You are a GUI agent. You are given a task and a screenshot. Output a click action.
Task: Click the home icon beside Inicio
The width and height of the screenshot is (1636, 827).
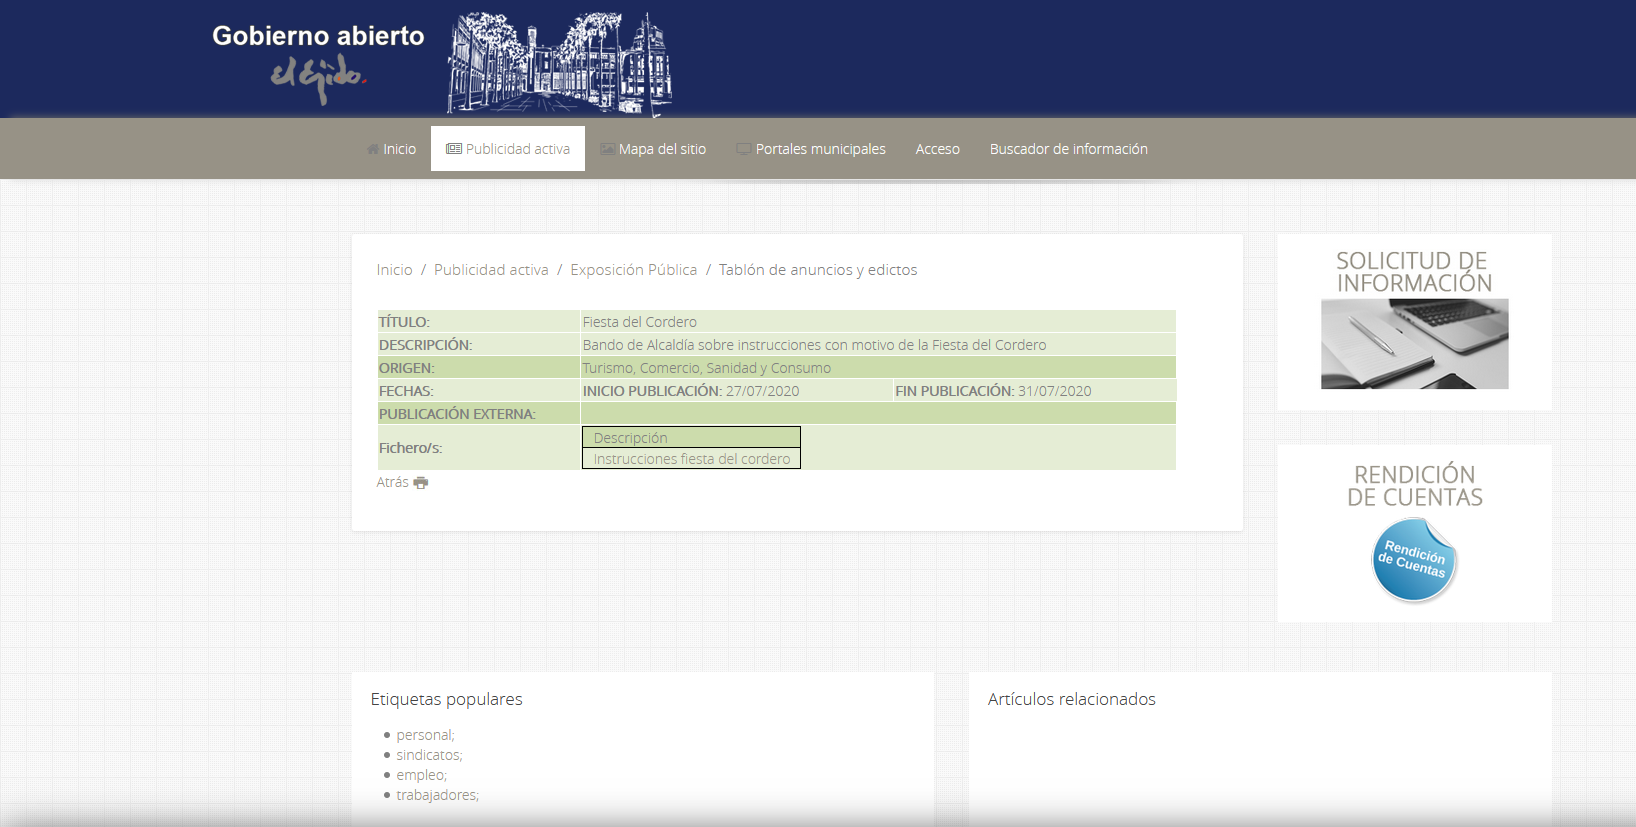373,149
